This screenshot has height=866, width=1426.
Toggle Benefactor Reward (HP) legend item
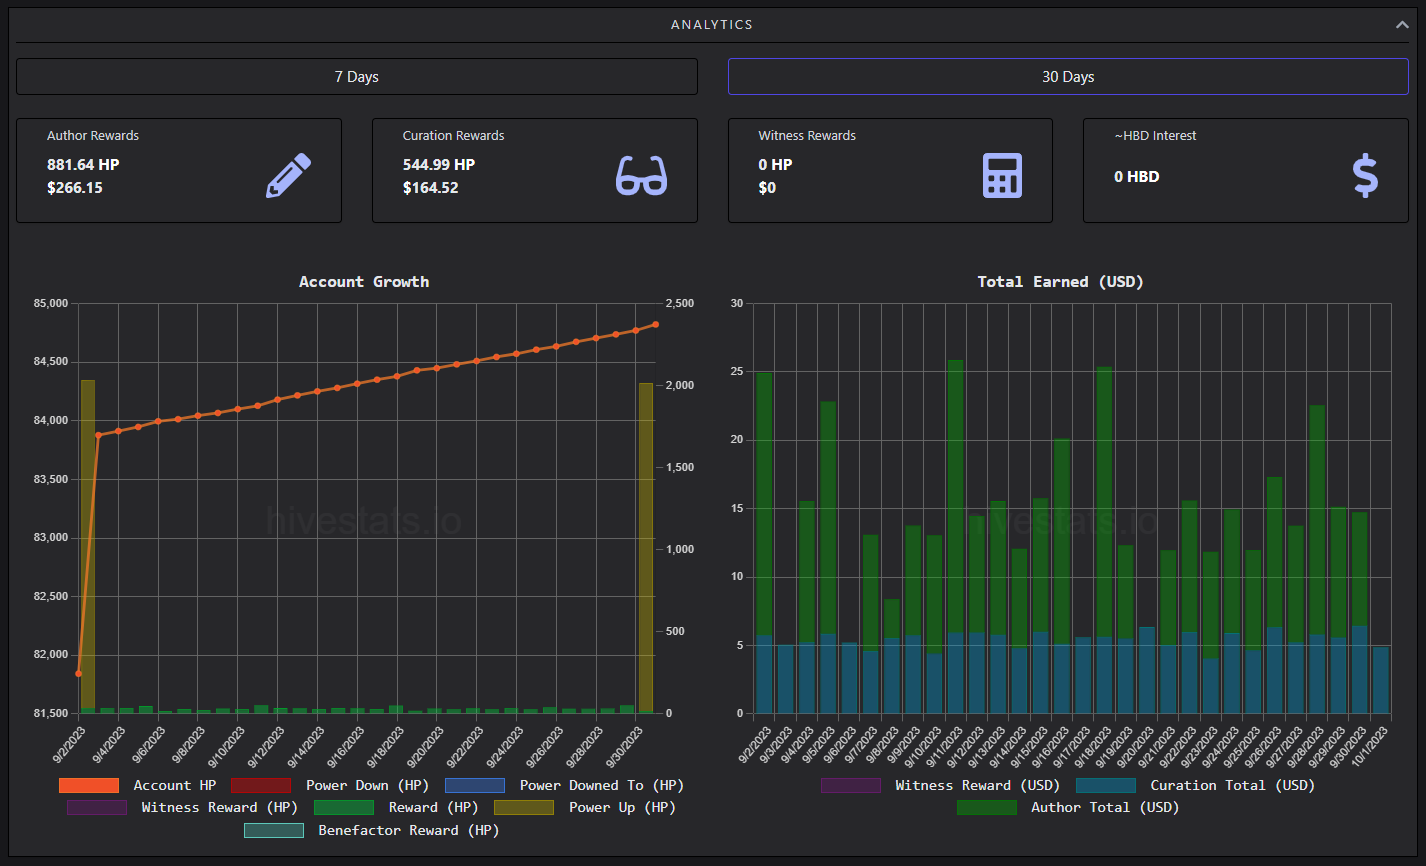click(x=371, y=831)
